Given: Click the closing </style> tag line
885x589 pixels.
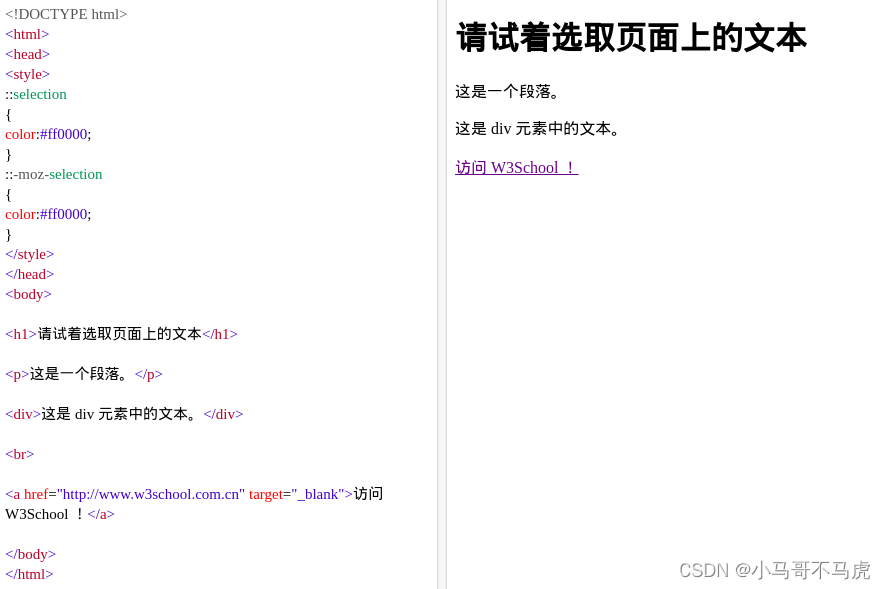Looking at the screenshot, I should coord(29,254).
